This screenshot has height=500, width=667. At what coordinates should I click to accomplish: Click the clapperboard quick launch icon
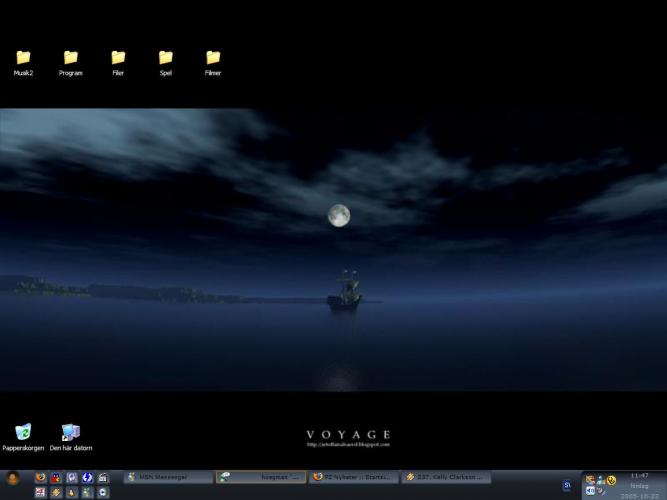(103, 477)
